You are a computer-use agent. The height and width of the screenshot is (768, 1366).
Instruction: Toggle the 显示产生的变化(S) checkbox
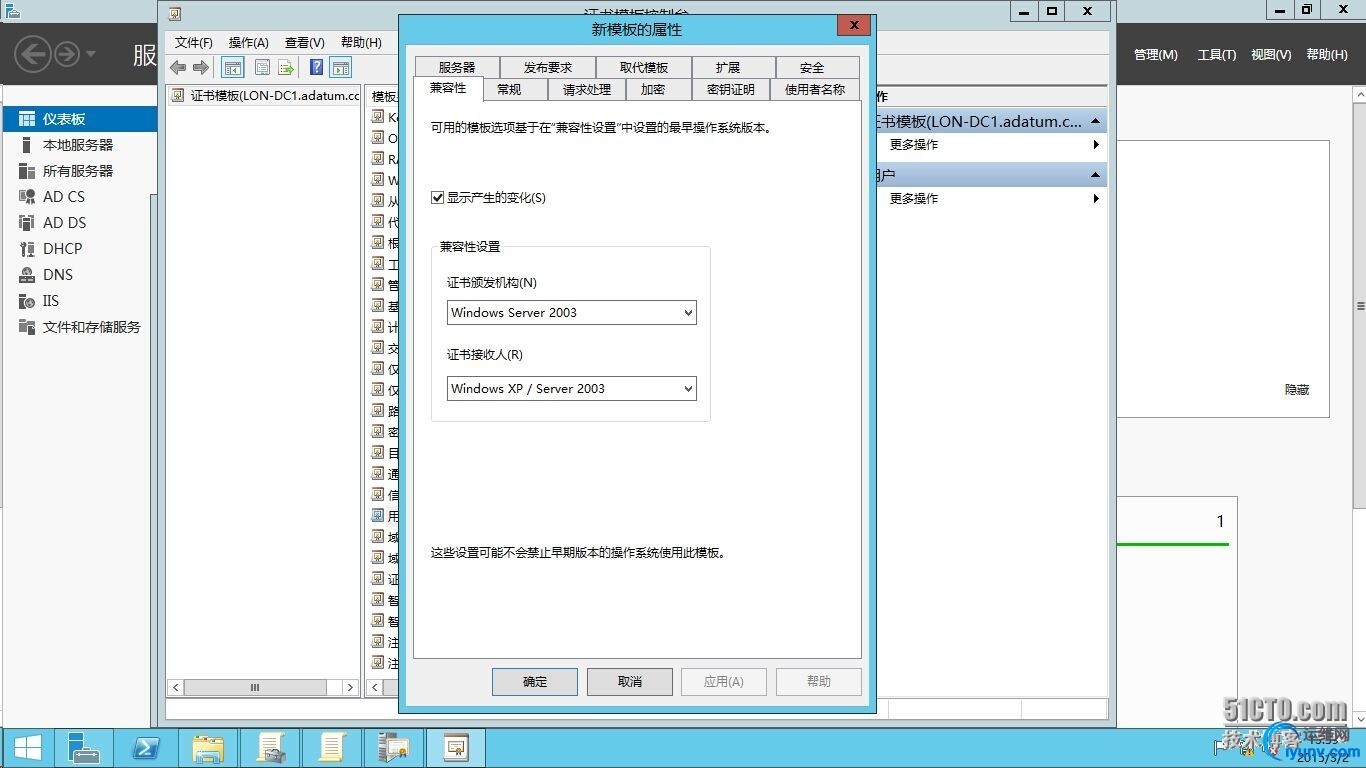click(x=437, y=198)
